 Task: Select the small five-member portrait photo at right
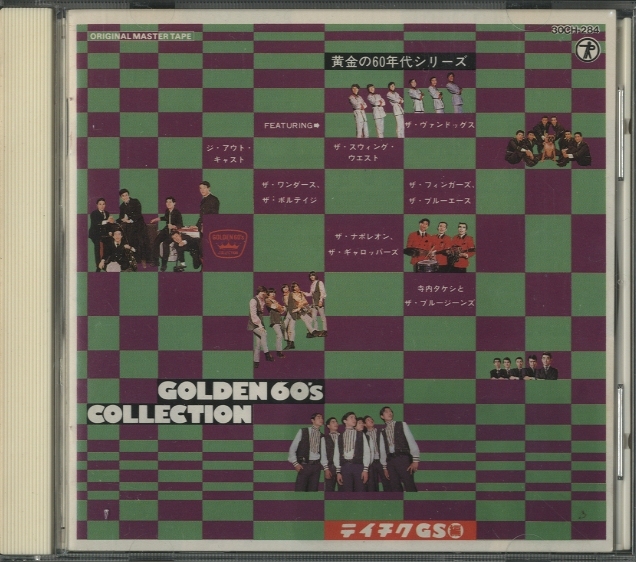point(524,368)
